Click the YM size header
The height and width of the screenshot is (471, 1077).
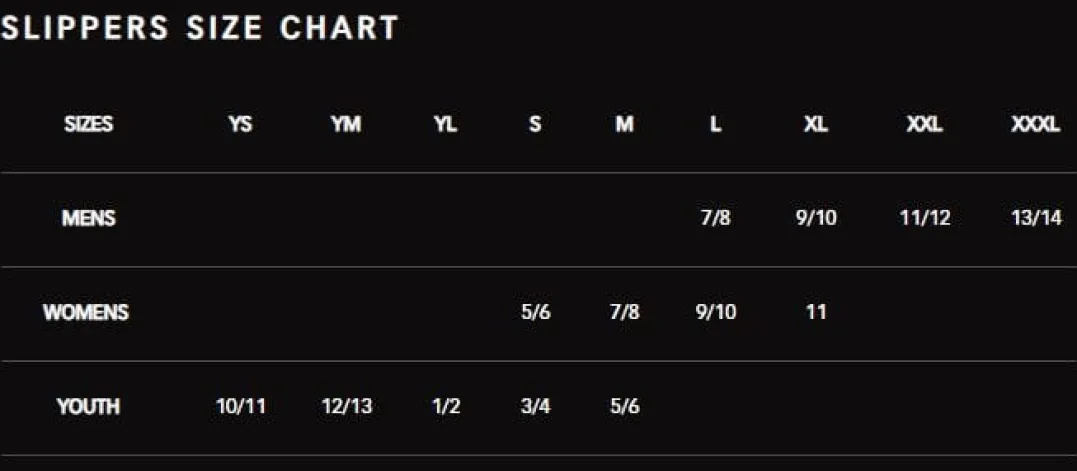(x=346, y=124)
